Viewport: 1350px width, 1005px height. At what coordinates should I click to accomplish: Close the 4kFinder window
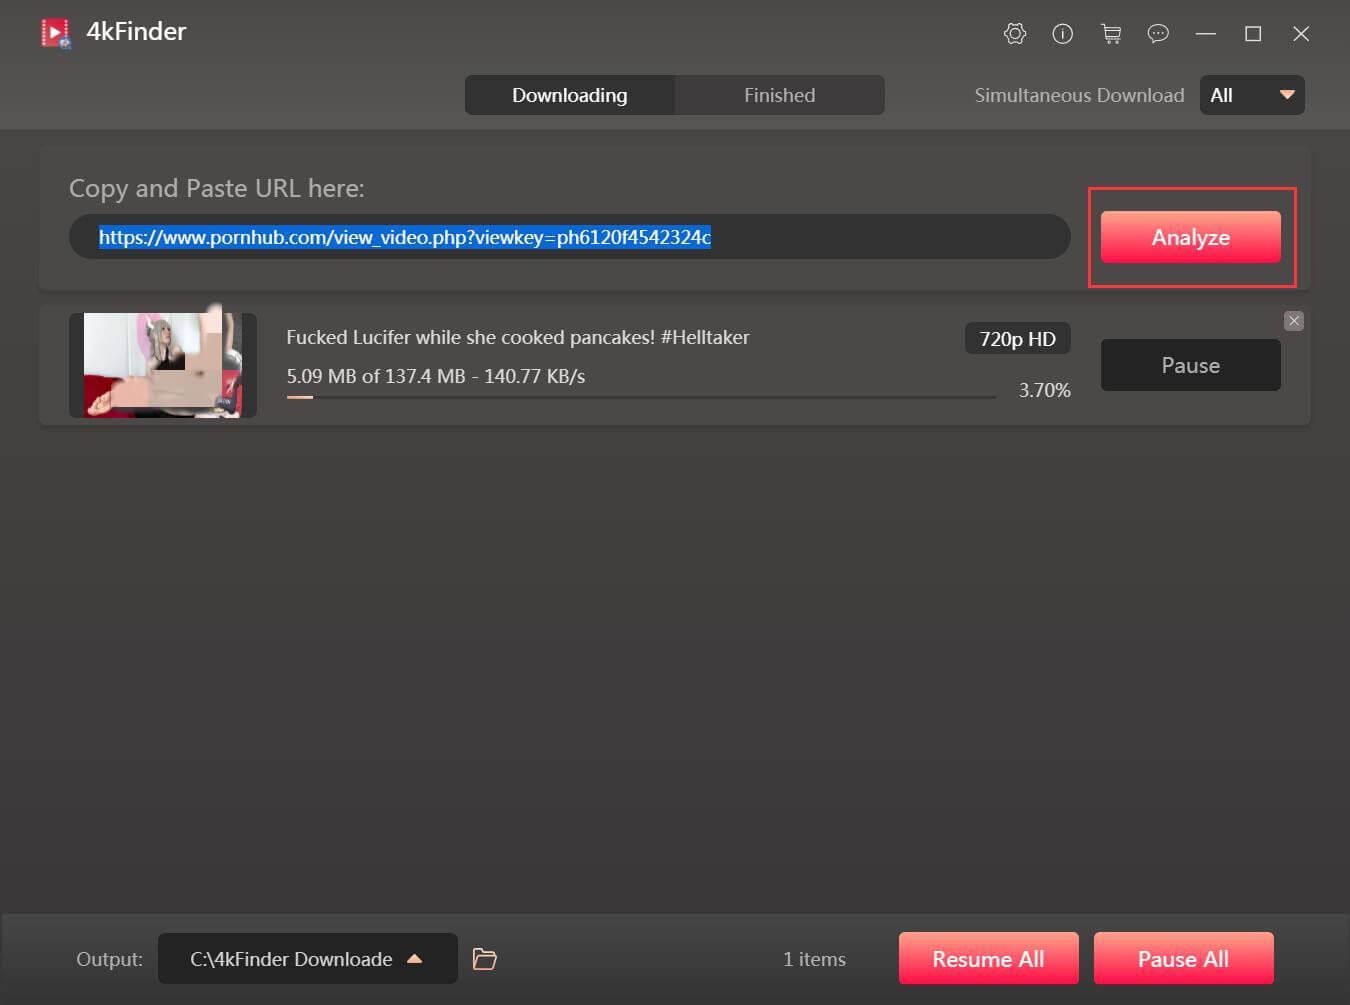click(x=1301, y=34)
